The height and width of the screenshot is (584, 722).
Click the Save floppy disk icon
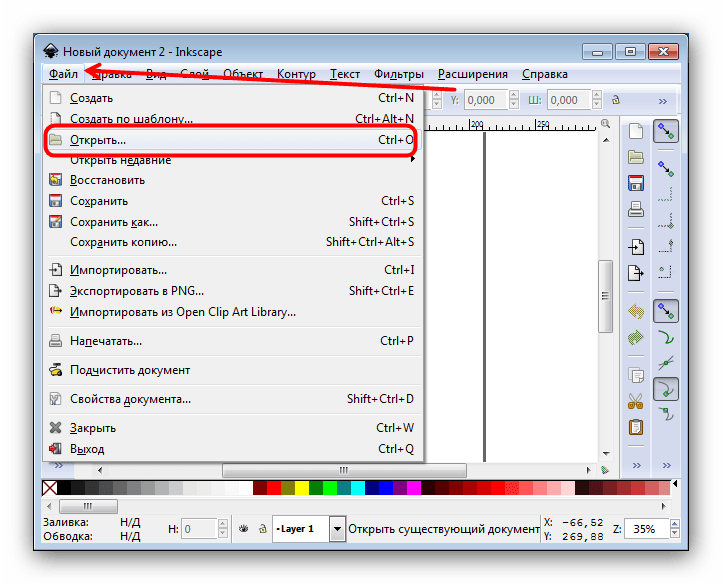636,183
